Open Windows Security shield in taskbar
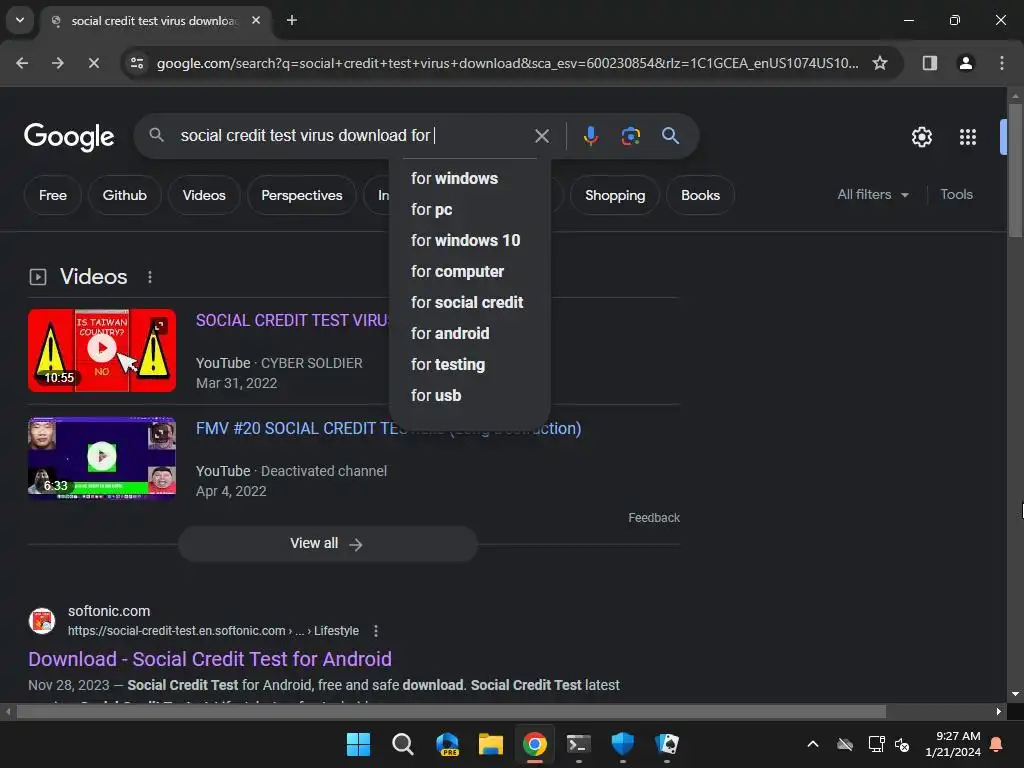 point(622,744)
